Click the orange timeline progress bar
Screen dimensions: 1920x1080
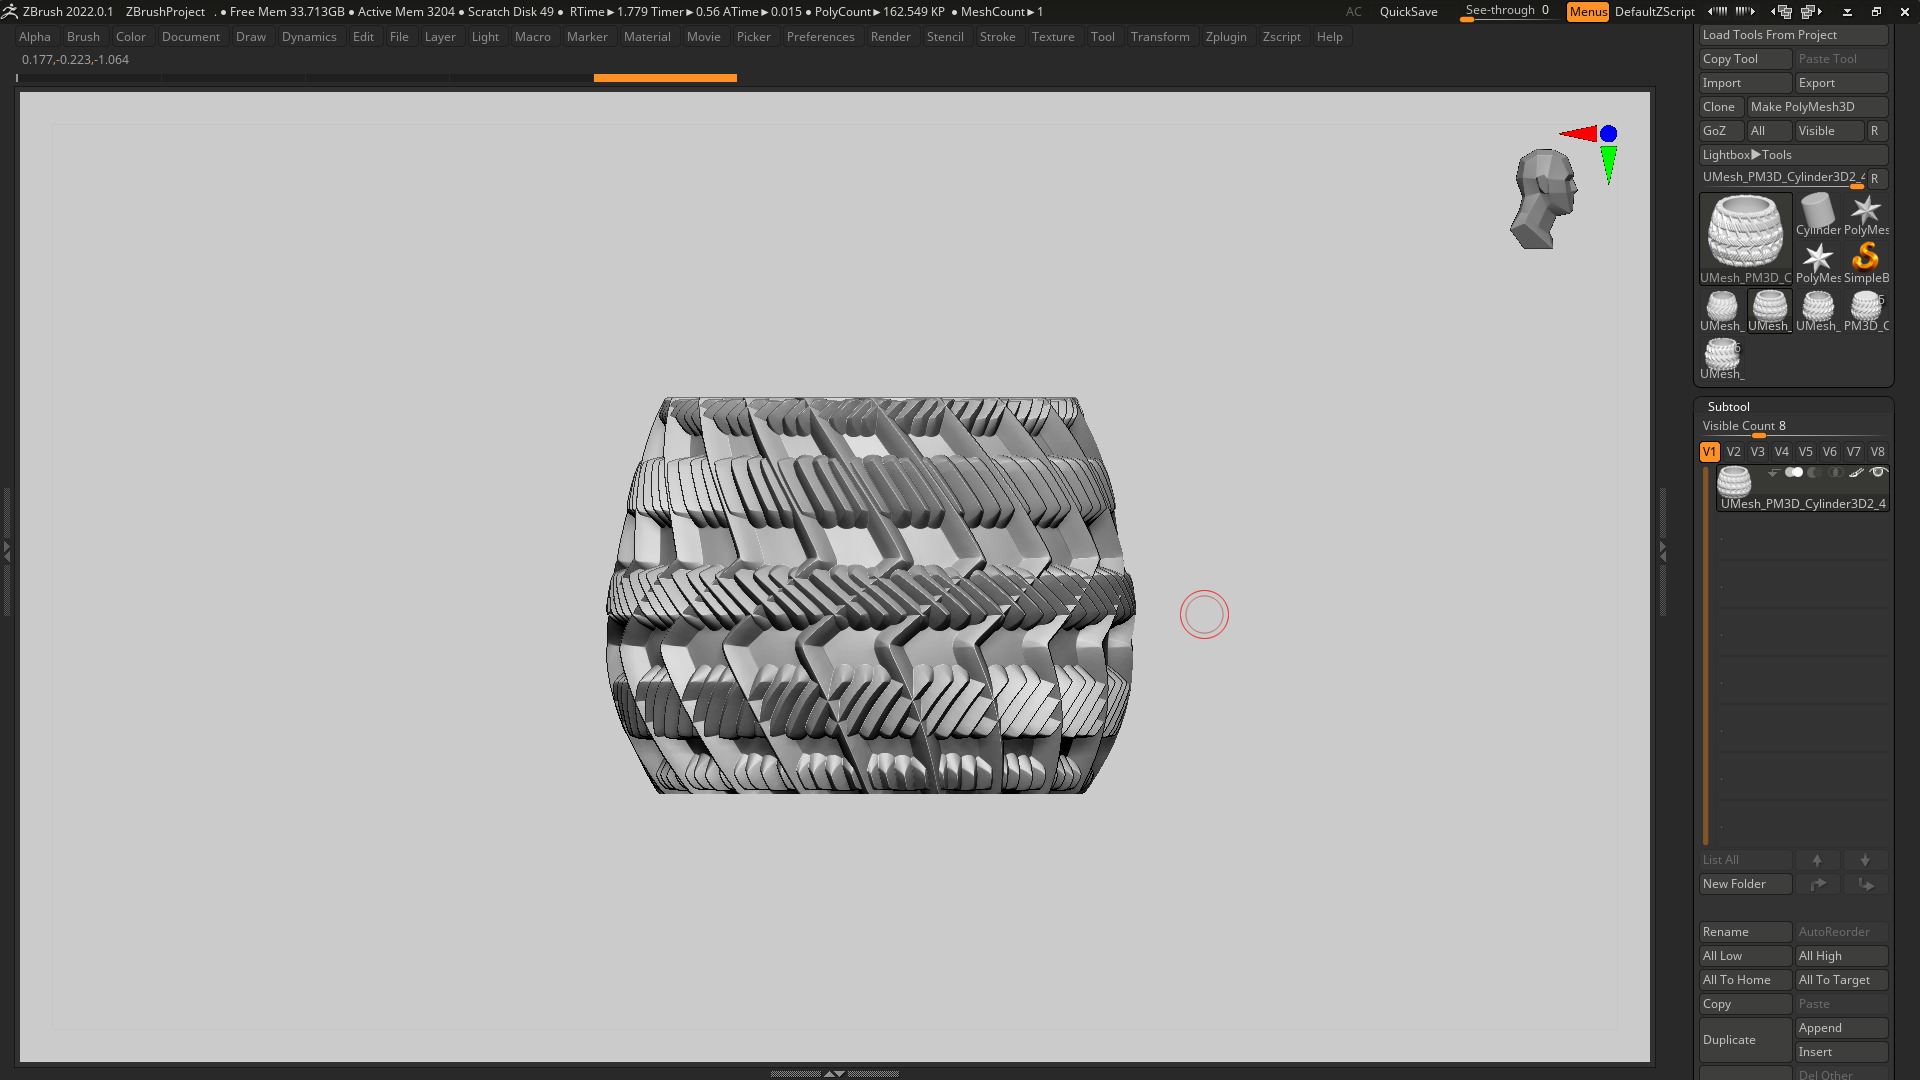click(665, 78)
